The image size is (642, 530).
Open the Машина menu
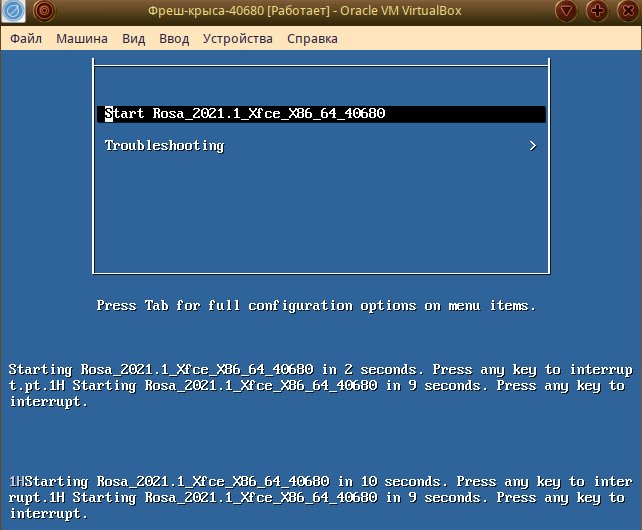[82, 39]
